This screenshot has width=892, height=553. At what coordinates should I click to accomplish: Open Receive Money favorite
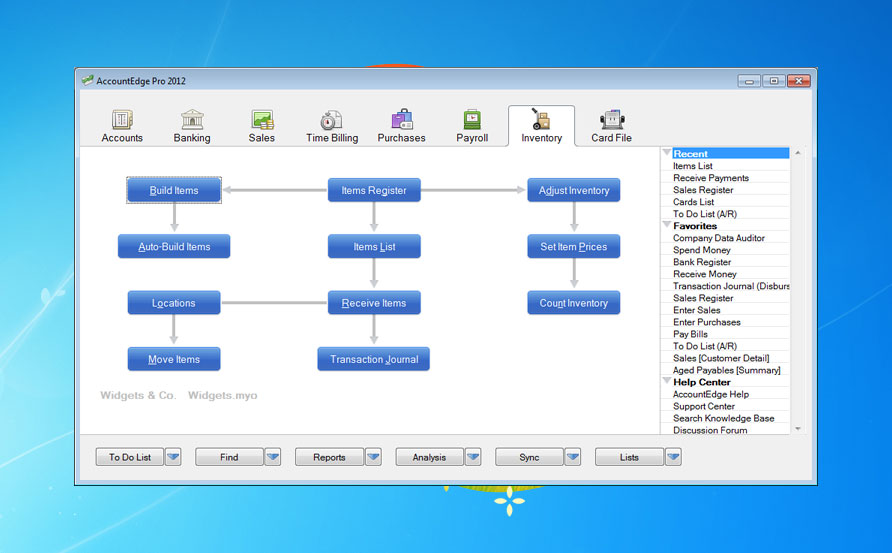pyautogui.click(x=704, y=274)
